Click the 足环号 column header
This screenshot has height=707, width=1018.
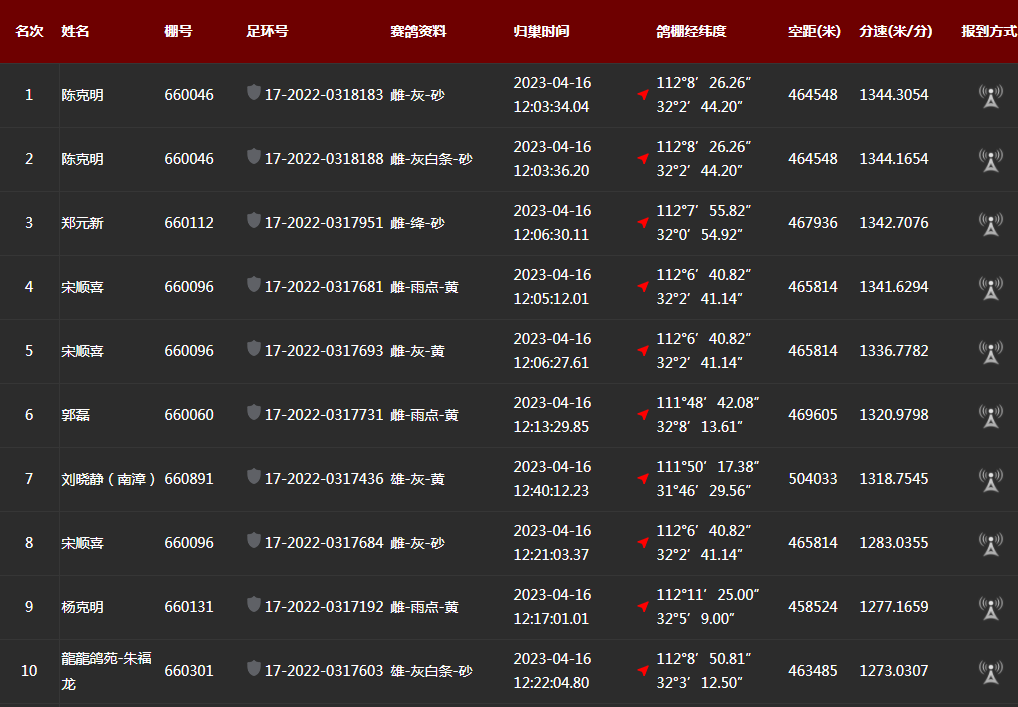click(267, 31)
